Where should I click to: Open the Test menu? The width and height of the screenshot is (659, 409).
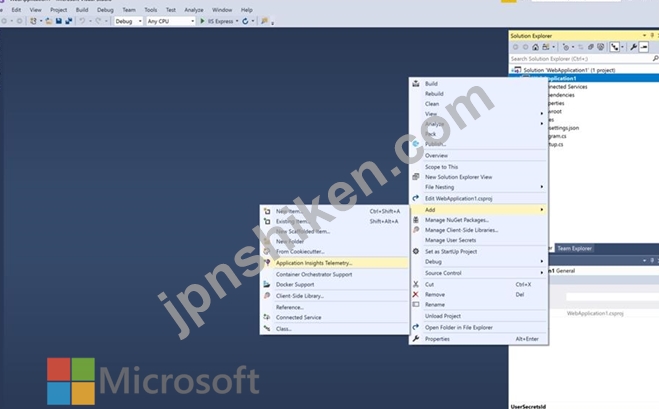point(171,10)
